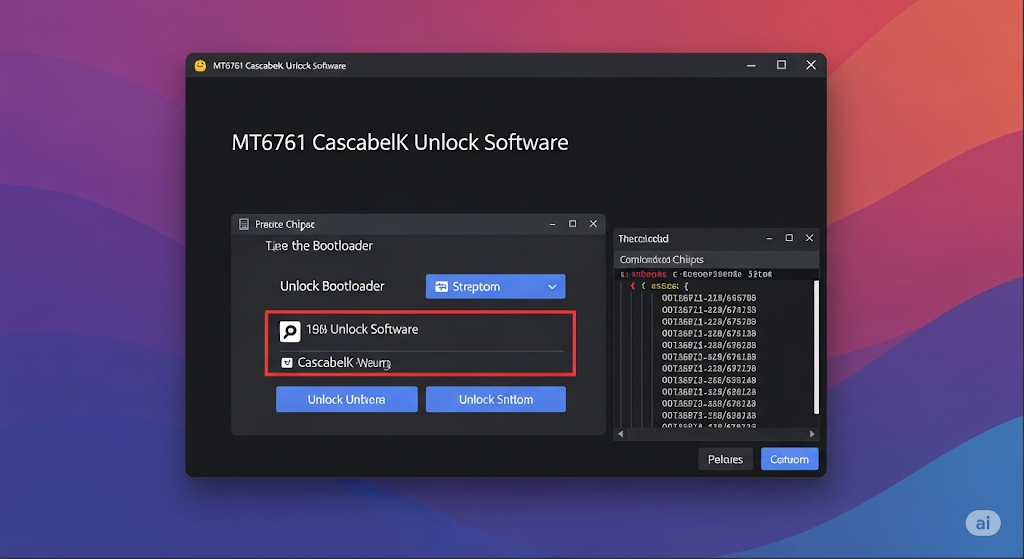Minimize the Precte Chipsc window
This screenshot has width=1024, height=559.
pyautogui.click(x=552, y=224)
